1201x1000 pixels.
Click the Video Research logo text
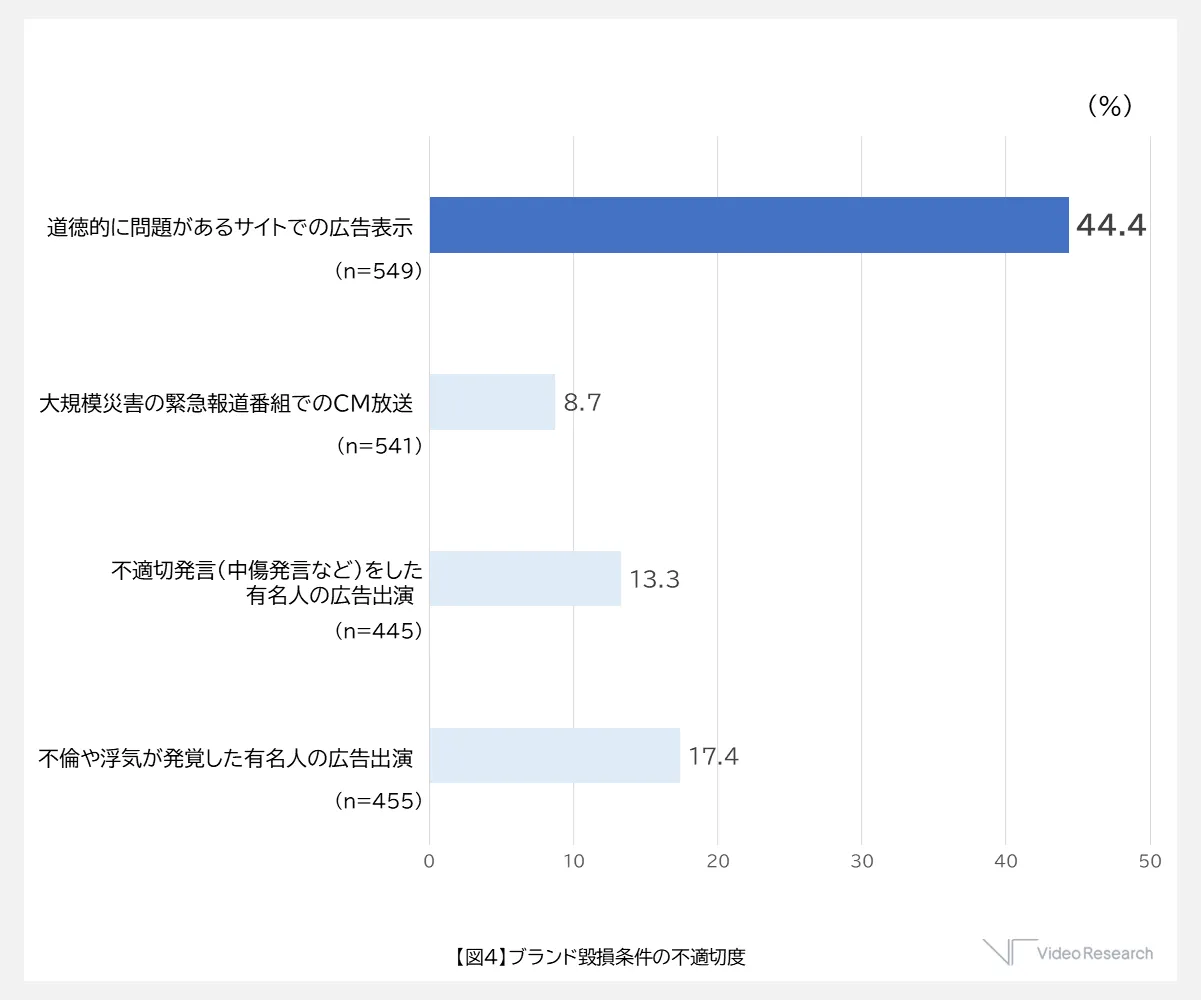tap(1095, 953)
